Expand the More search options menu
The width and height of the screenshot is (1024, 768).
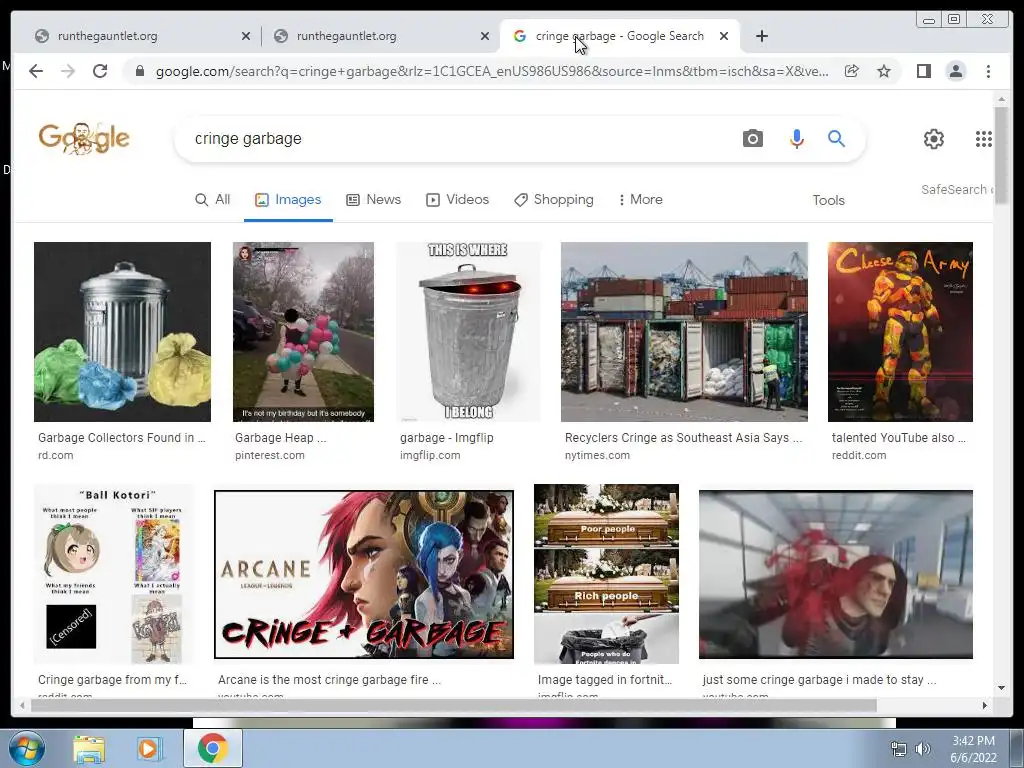point(640,200)
